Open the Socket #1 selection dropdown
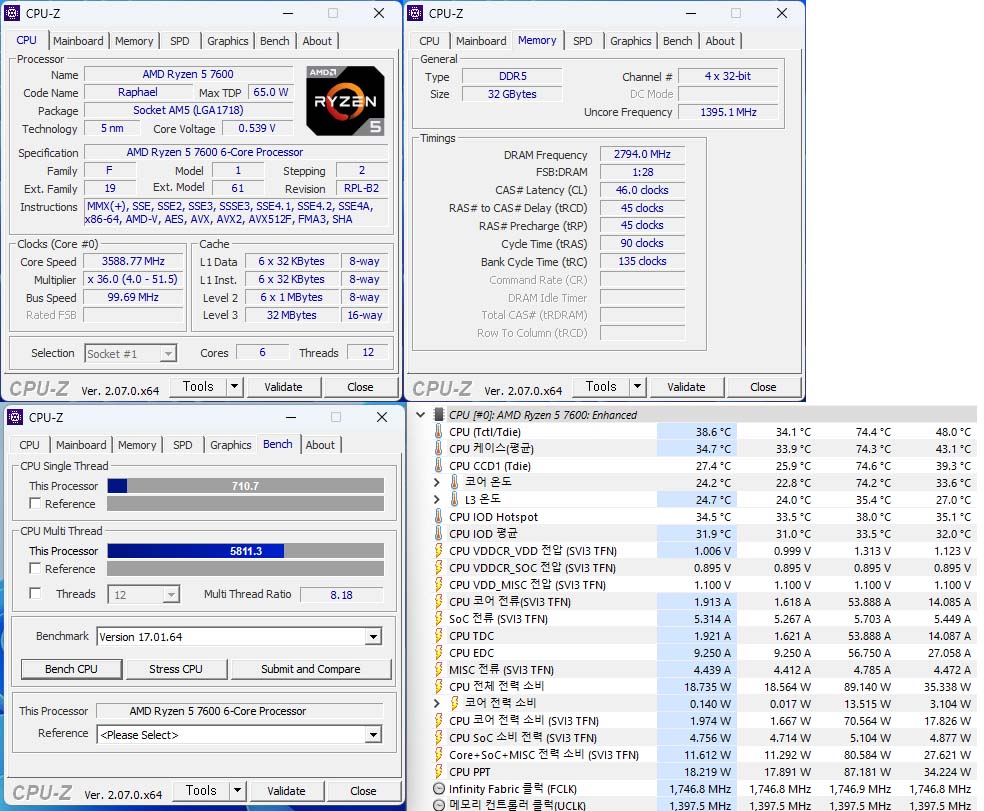This screenshot has width=984, height=811. [x=168, y=354]
